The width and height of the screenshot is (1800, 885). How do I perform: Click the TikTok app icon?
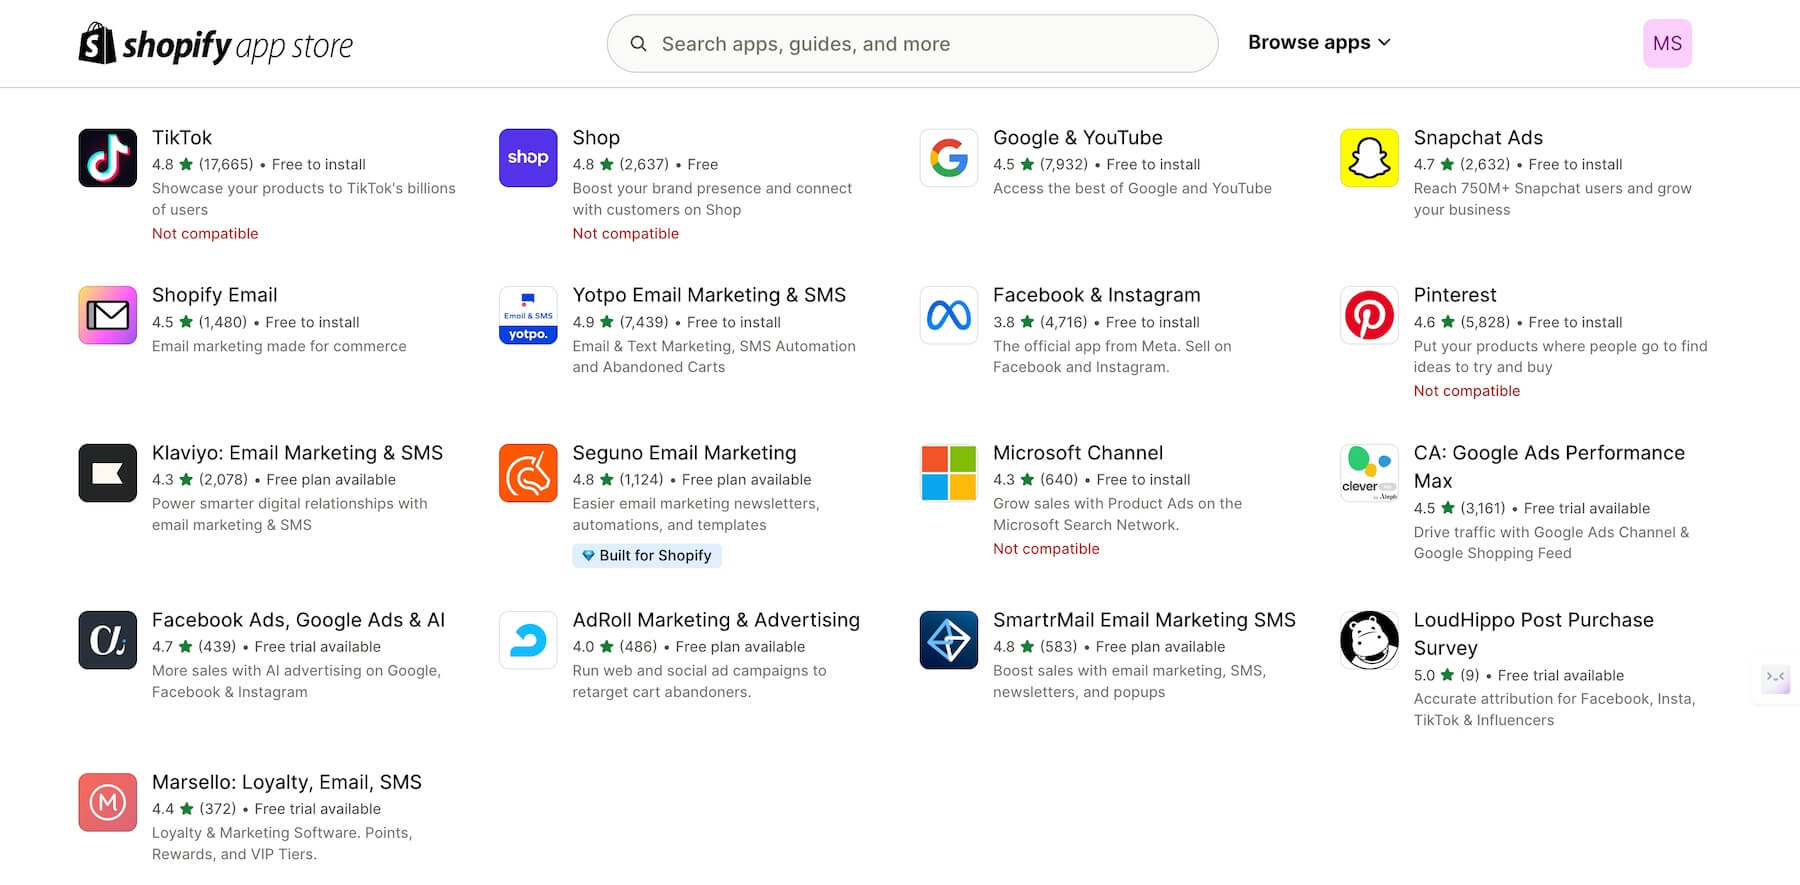pyautogui.click(x=108, y=158)
